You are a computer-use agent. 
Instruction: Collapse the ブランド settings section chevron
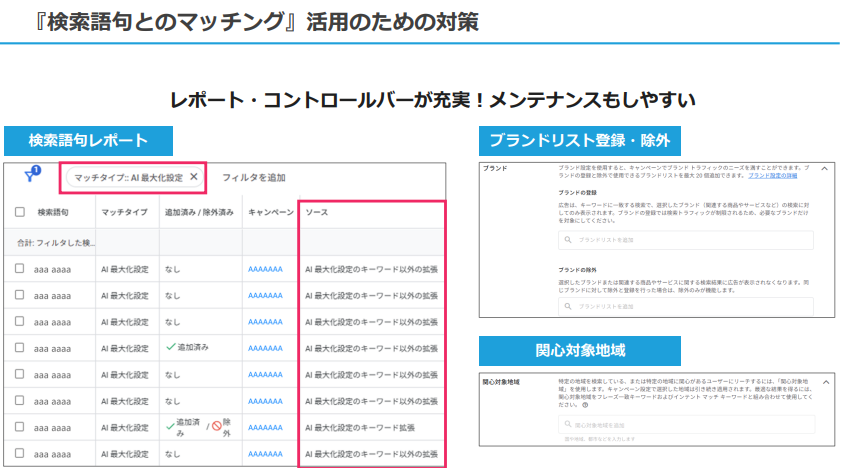tap(825, 169)
